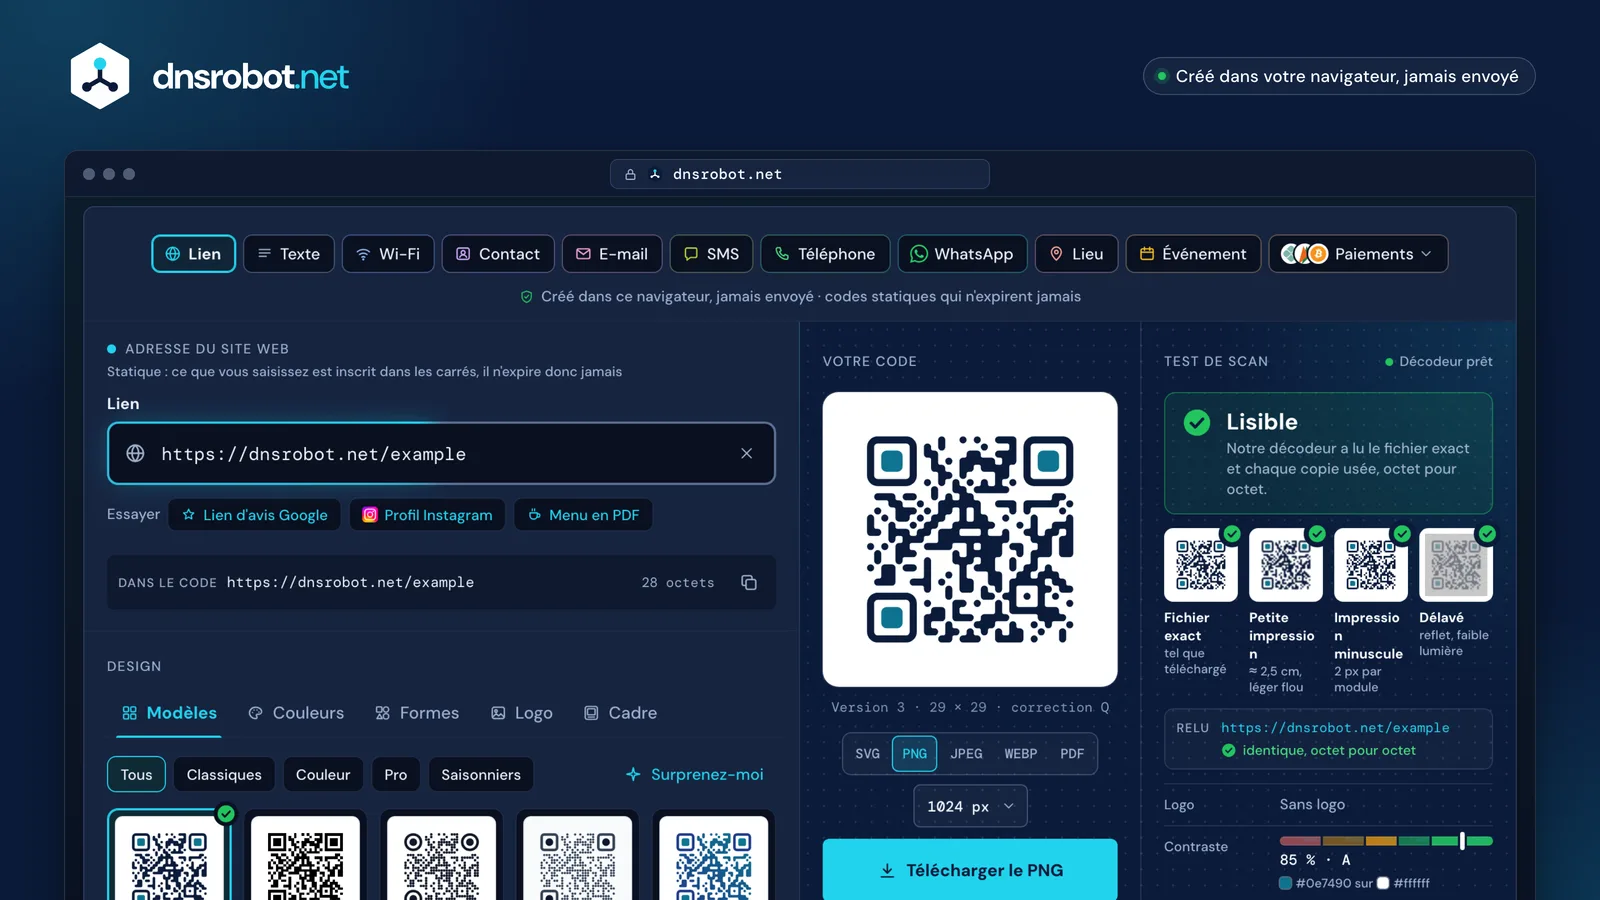Click the dnsrobot.net hexagon logo
Image resolution: width=1600 pixels, height=900 pixels.
(x=100, y=76)
